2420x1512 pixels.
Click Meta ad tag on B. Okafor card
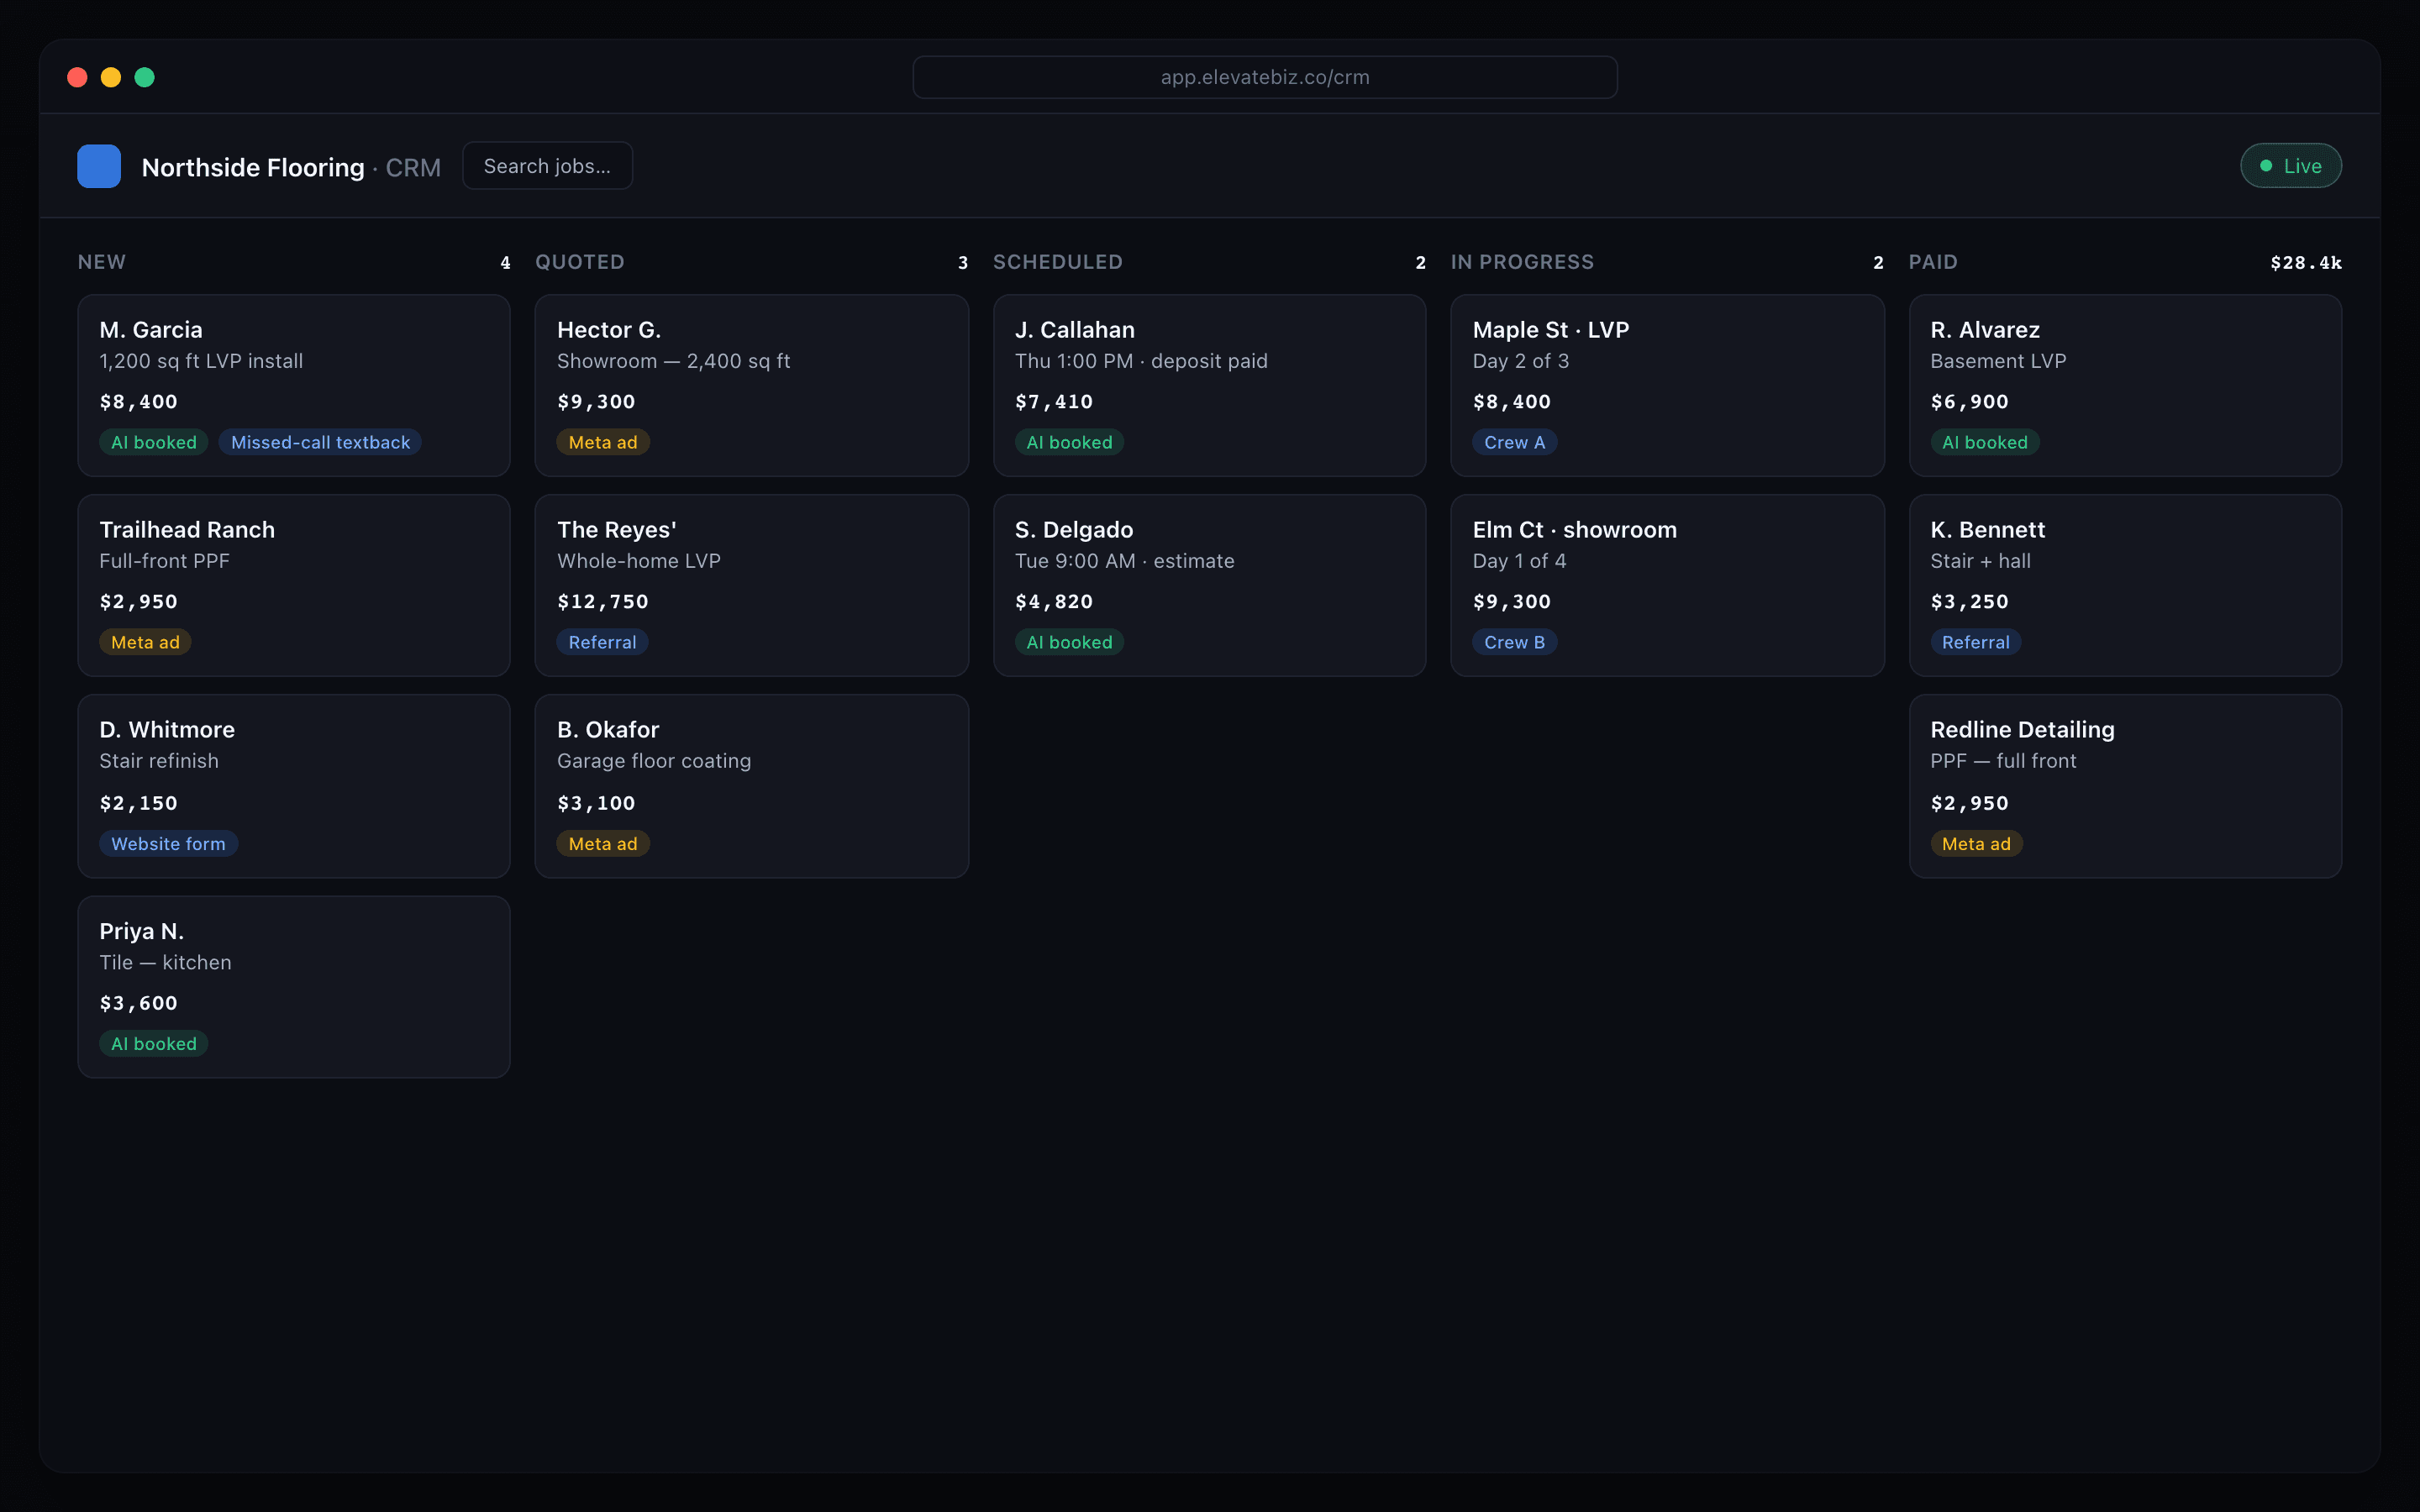603,844
